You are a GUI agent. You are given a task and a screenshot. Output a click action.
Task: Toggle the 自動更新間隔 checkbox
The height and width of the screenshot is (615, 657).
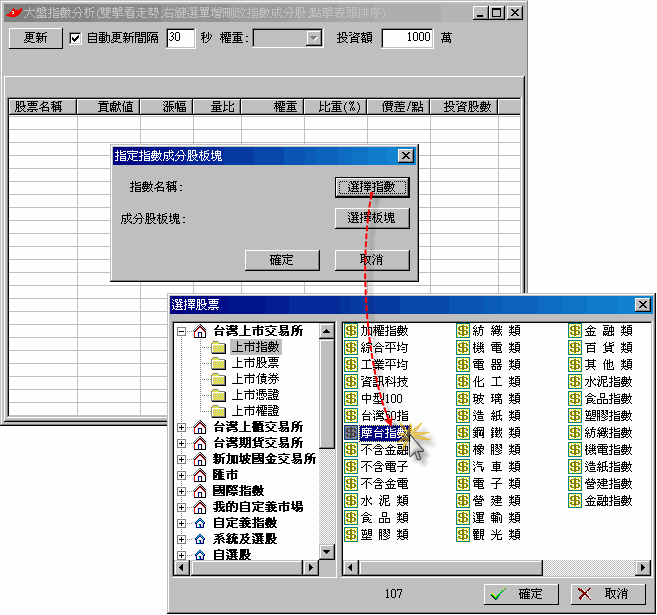coord(75,38)
